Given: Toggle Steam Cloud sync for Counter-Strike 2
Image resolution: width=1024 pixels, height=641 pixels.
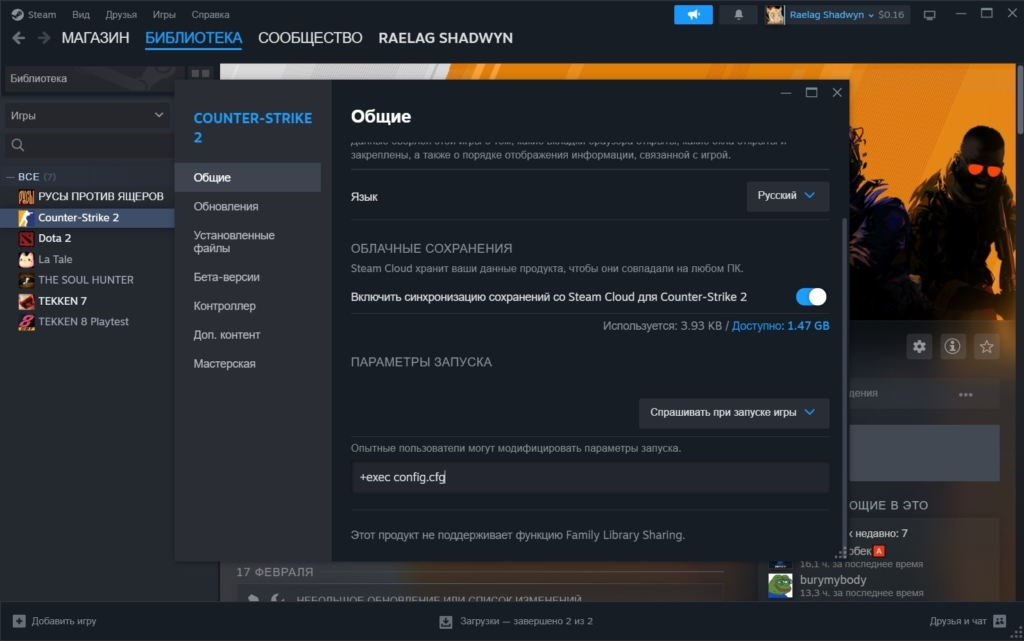Looking at the screenshot, I should coord(811,297).
